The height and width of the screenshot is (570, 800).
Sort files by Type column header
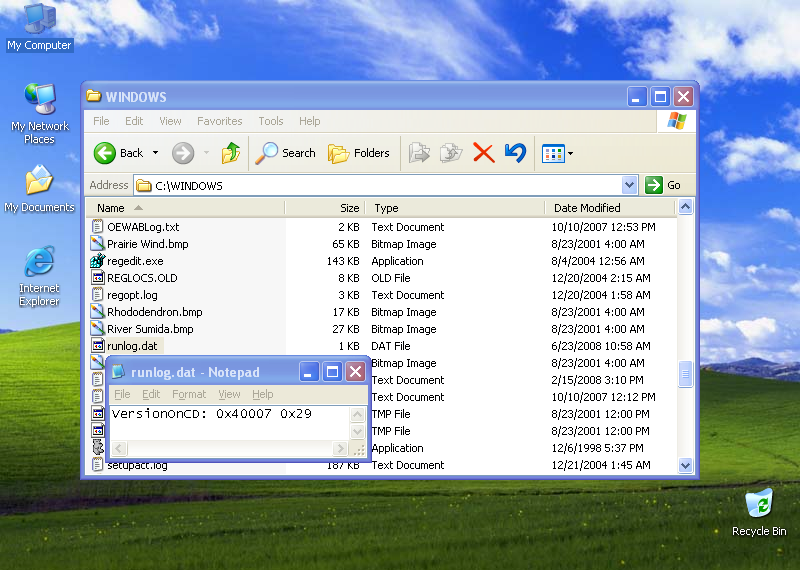[455, 208]
